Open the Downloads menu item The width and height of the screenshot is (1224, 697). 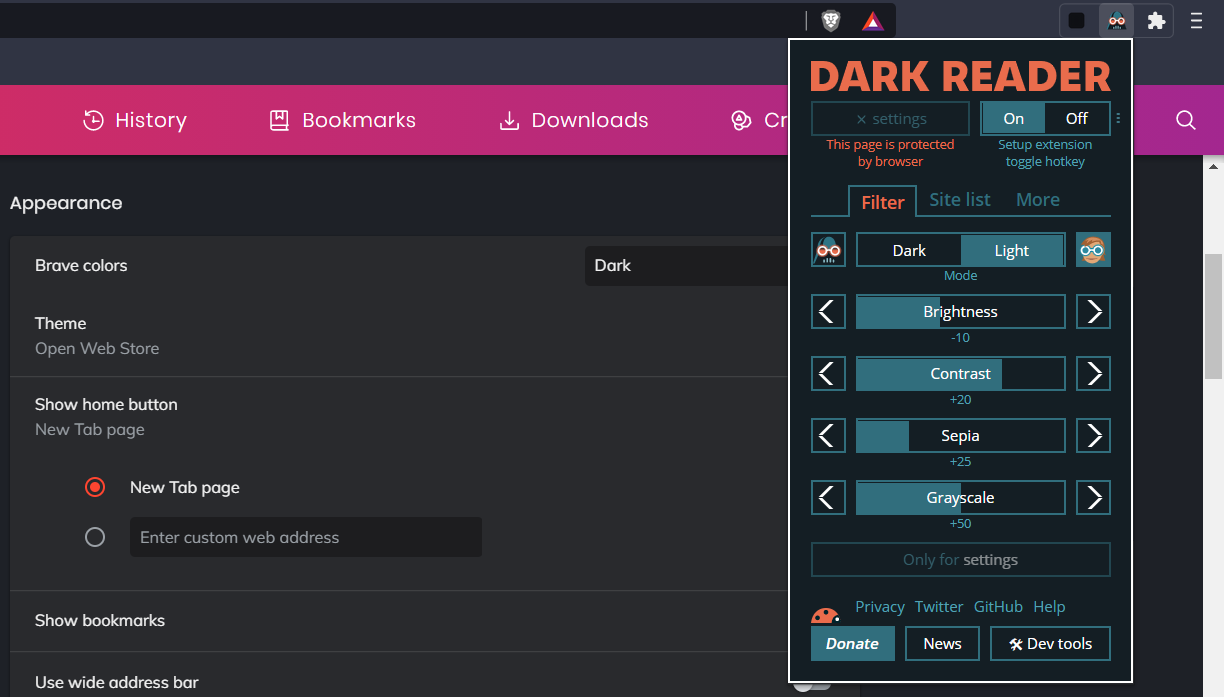574,120
